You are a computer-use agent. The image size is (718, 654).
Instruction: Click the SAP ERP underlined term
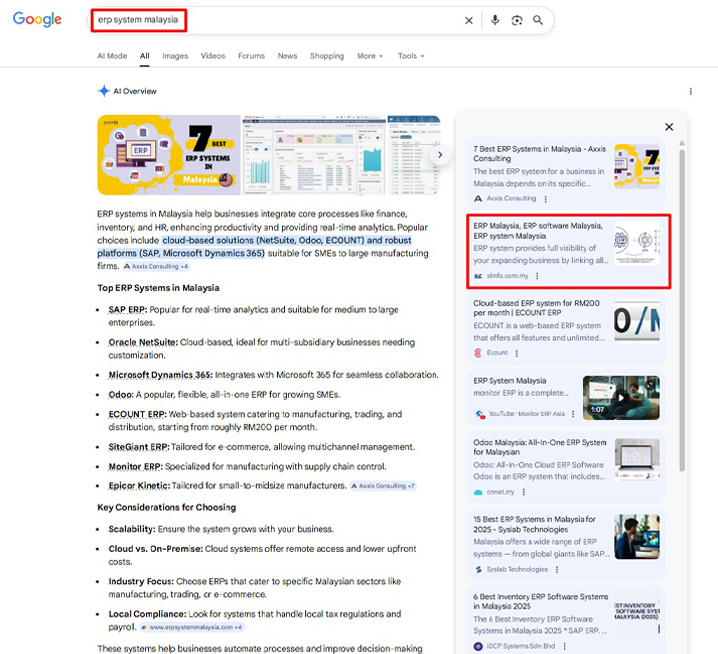click(x=127, y=310)
